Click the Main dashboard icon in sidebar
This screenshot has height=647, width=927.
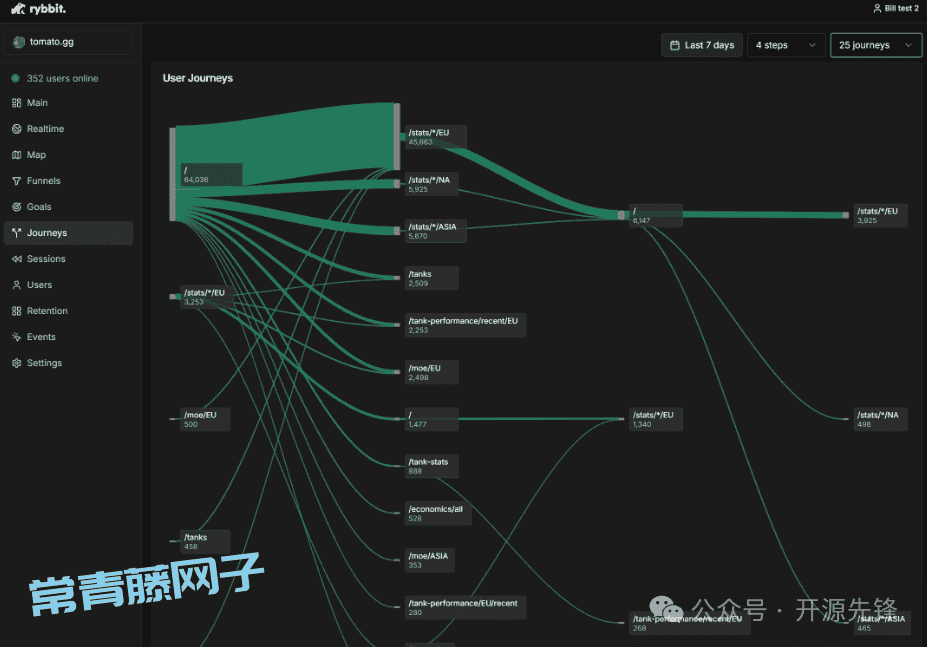coord(16,103)
